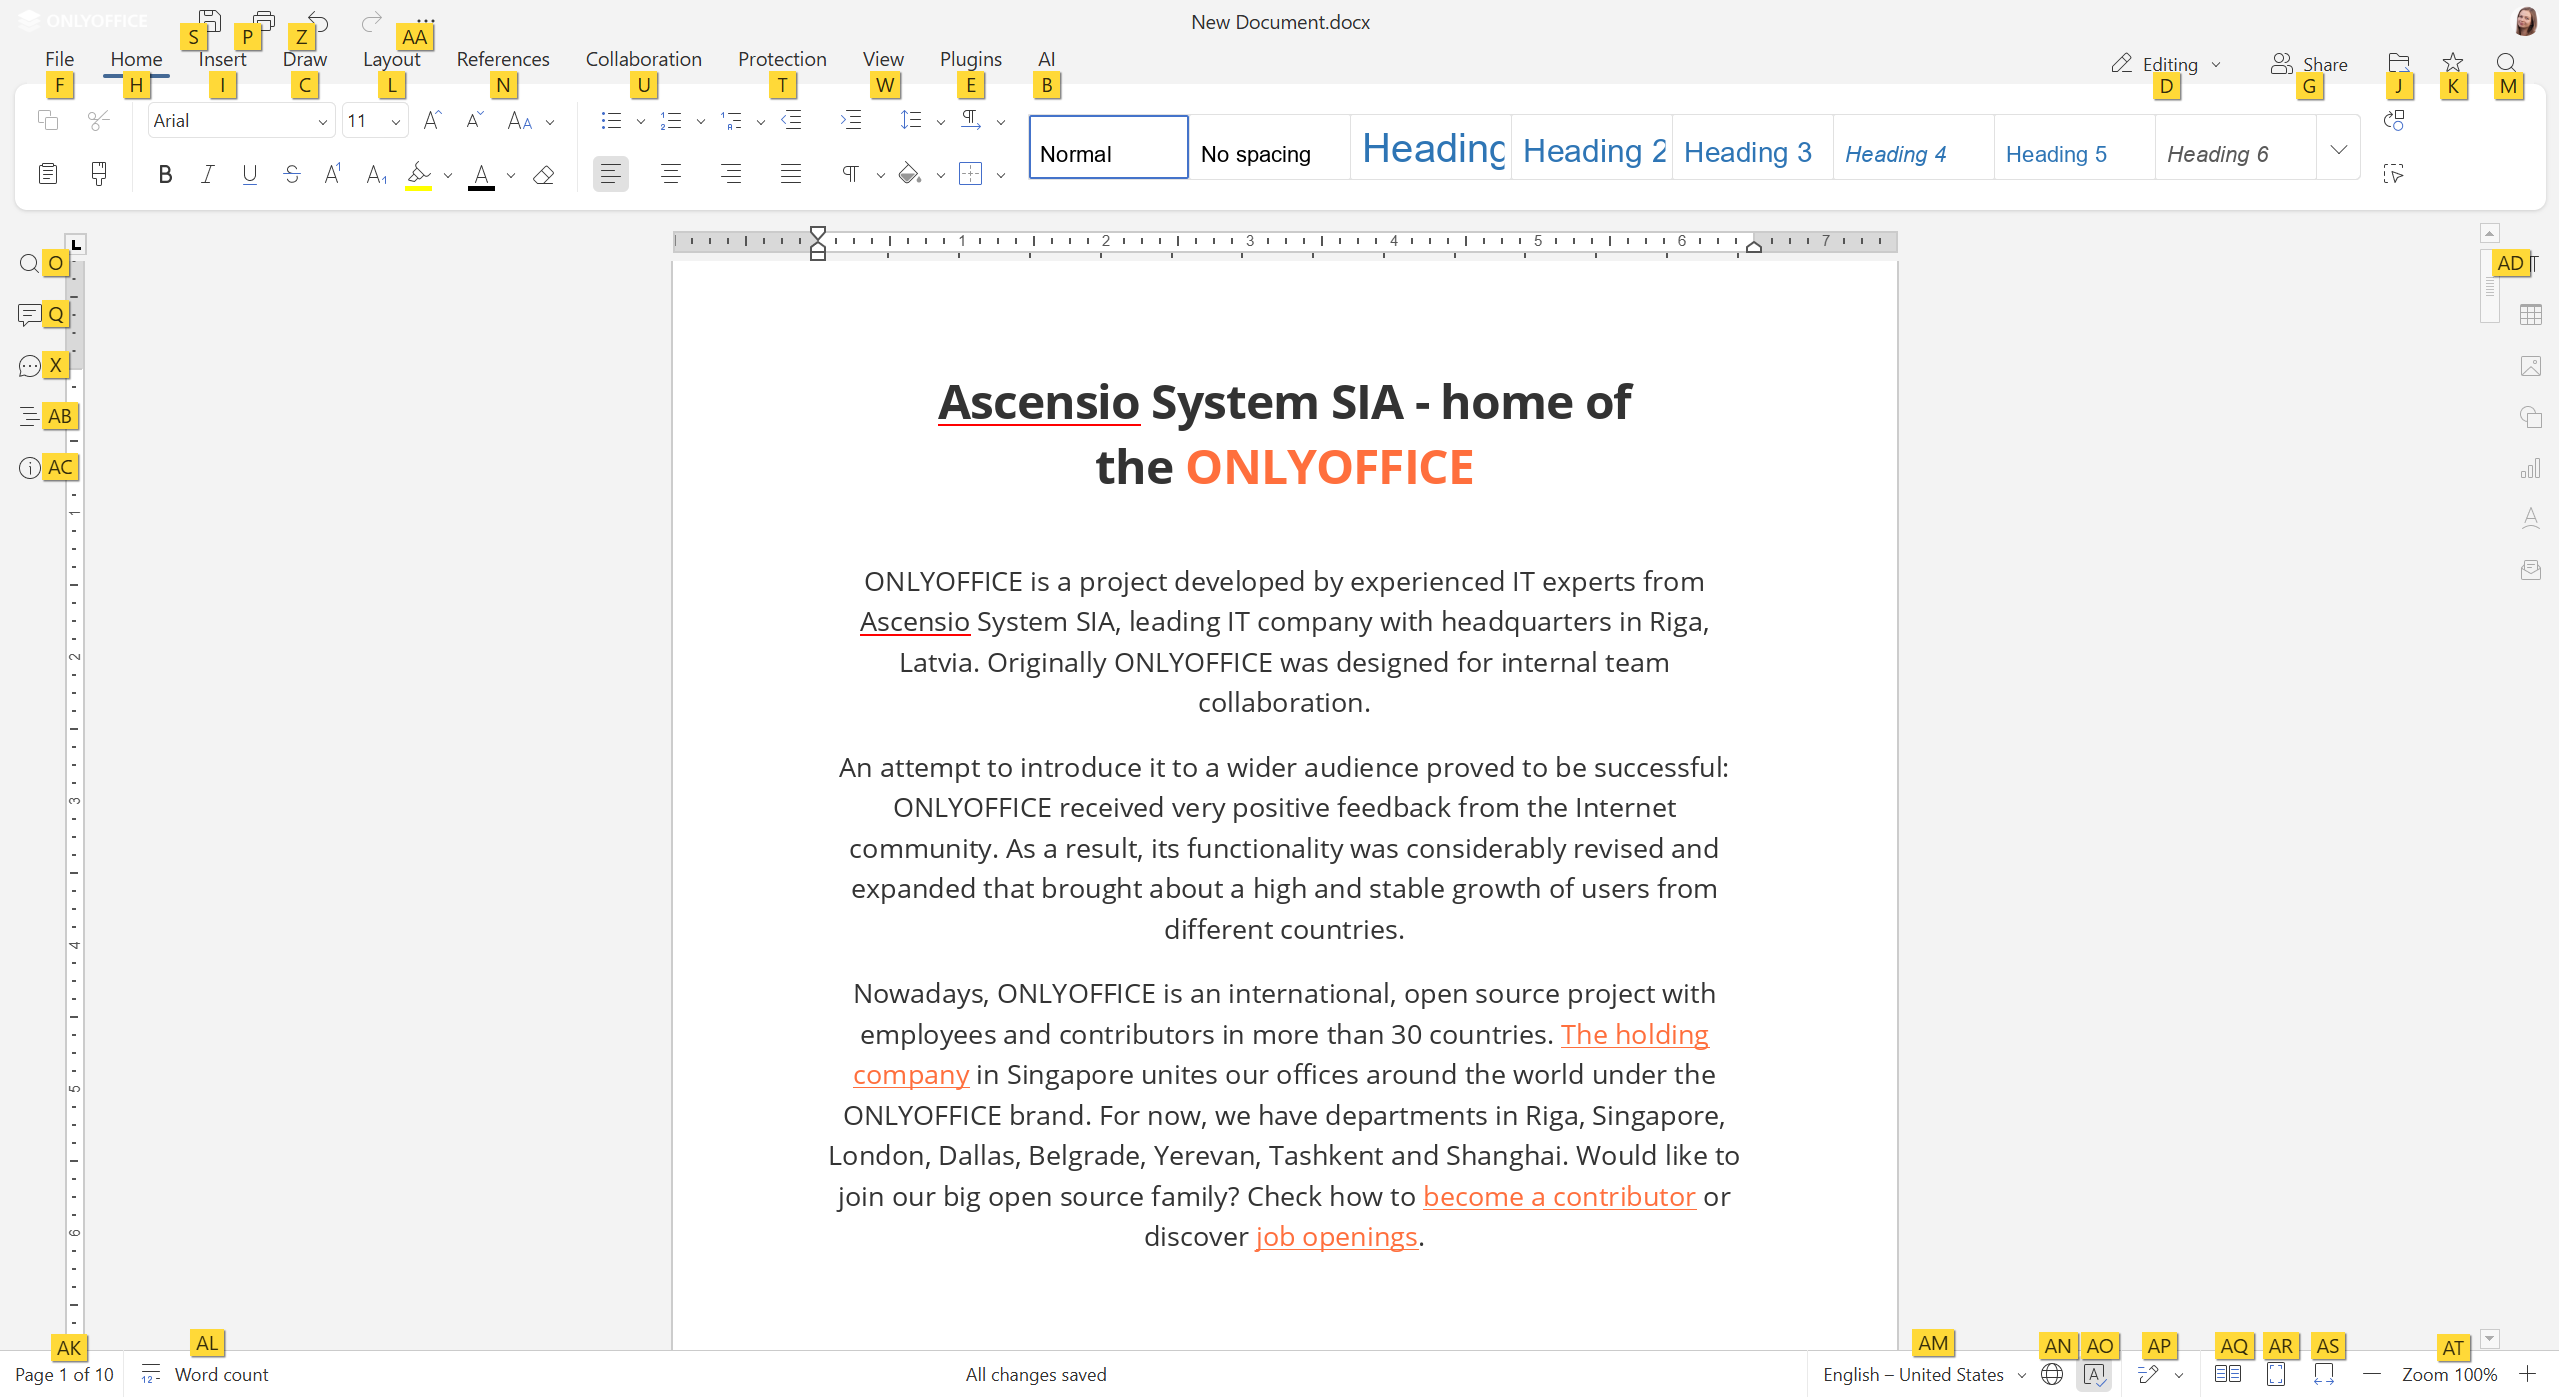This screenshot has width=2559, height=1397.
Task: Open the Navigation headings panel
Action: click(x=28, y=415)
